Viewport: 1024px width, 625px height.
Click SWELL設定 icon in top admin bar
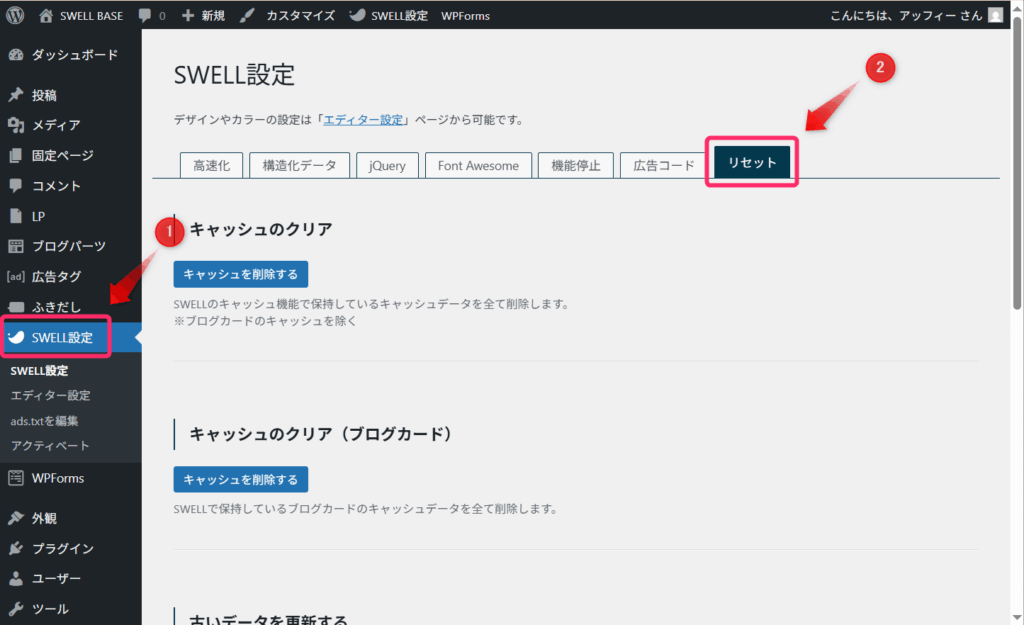tap(357, 15)
